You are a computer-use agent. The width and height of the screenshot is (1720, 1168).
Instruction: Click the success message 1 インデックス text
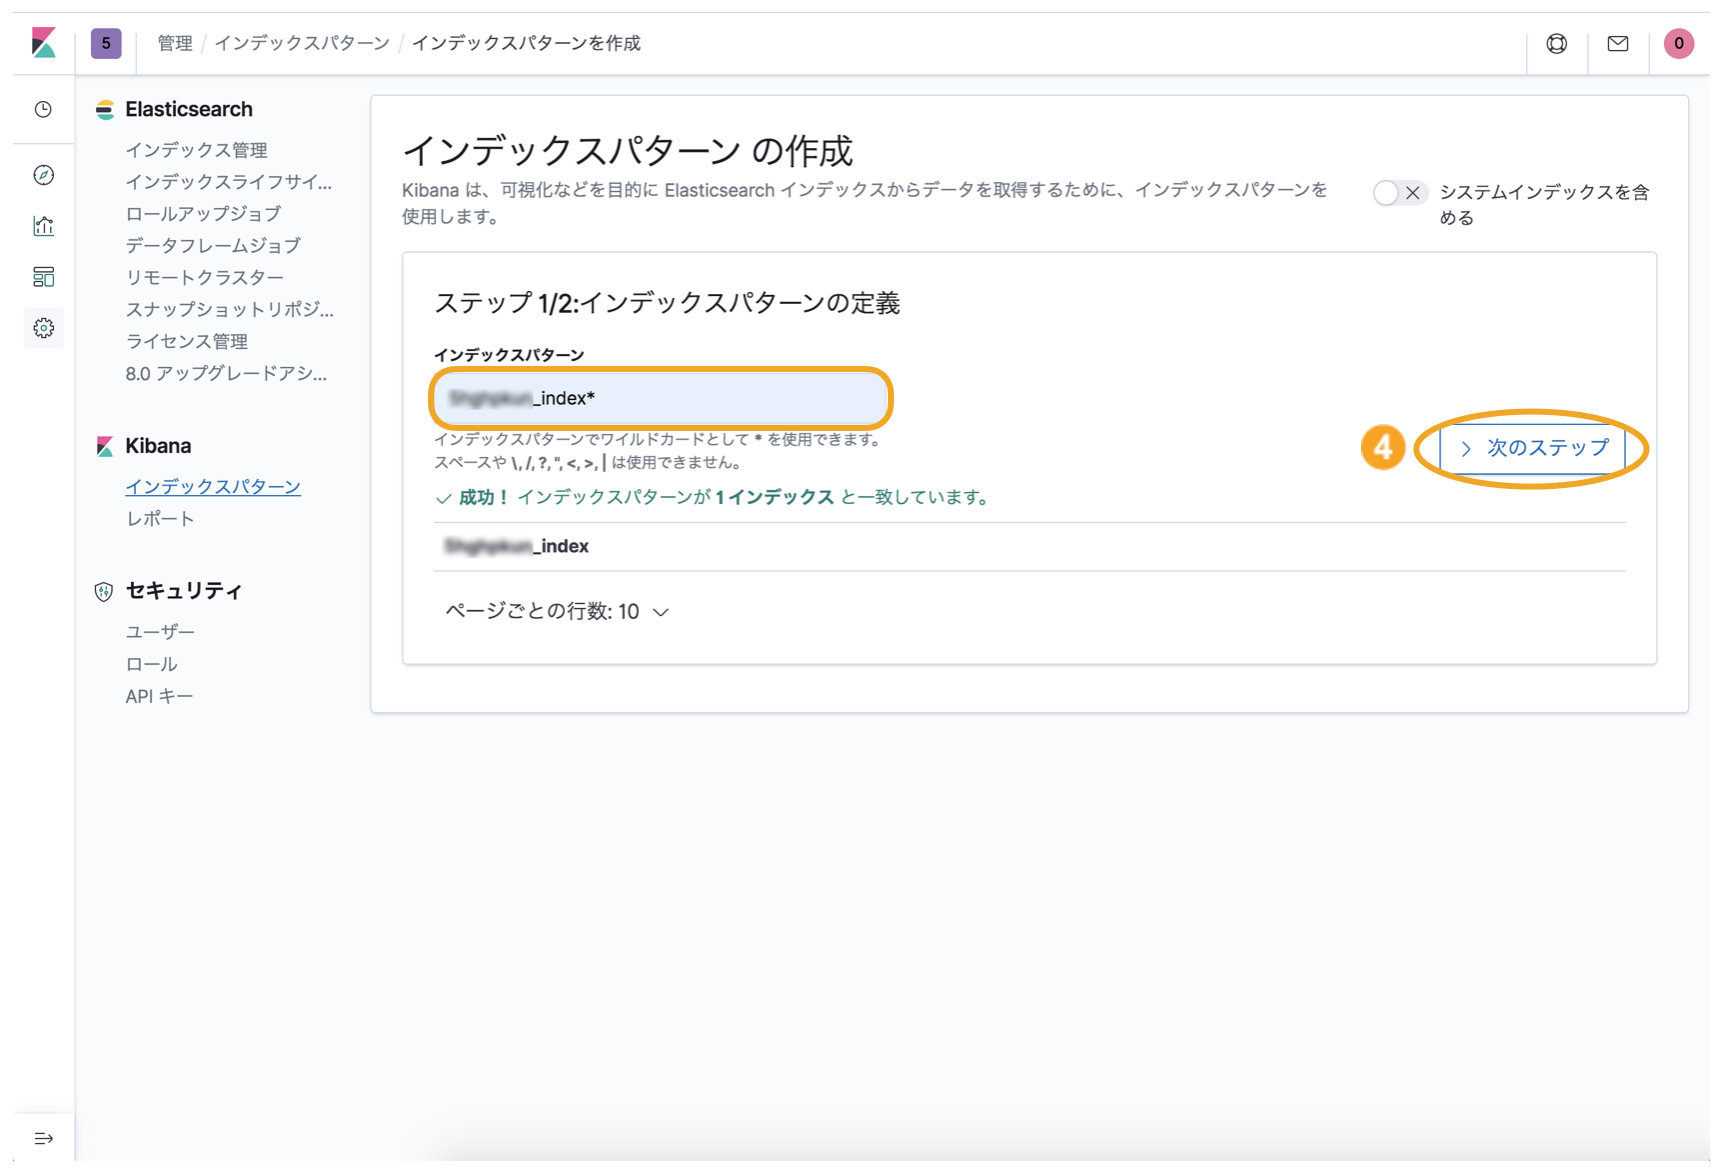[774, 497]
